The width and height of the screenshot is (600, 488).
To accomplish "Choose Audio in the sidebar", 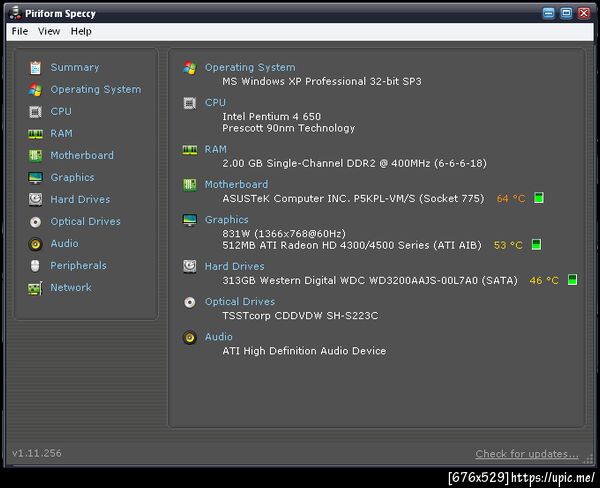I will (x=64, y=243).
